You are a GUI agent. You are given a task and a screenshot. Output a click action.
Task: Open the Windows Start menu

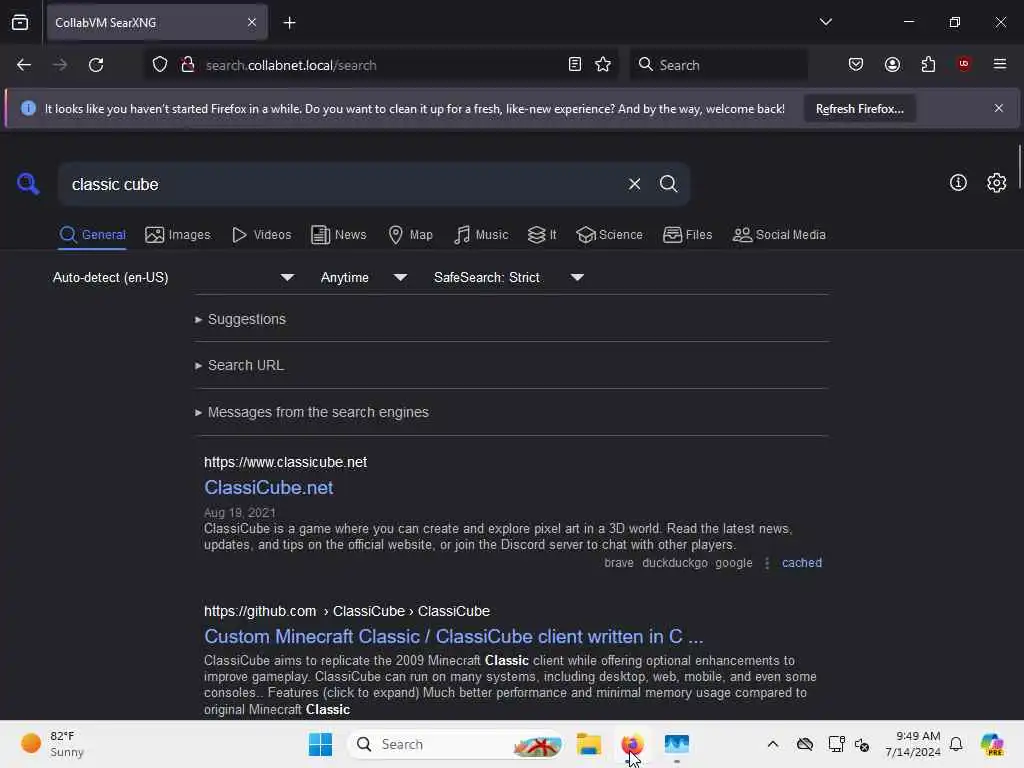320,744
